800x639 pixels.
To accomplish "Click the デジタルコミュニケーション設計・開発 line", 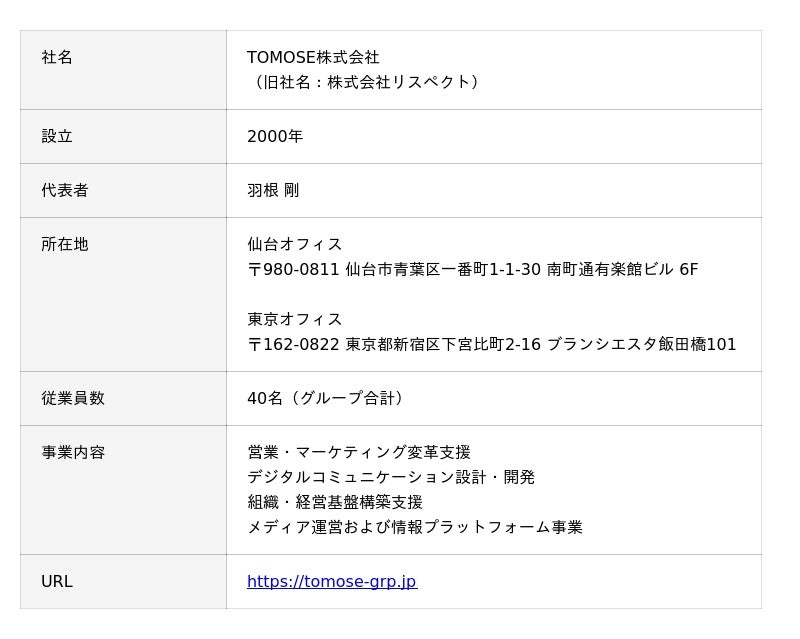I will click(391, 477).
